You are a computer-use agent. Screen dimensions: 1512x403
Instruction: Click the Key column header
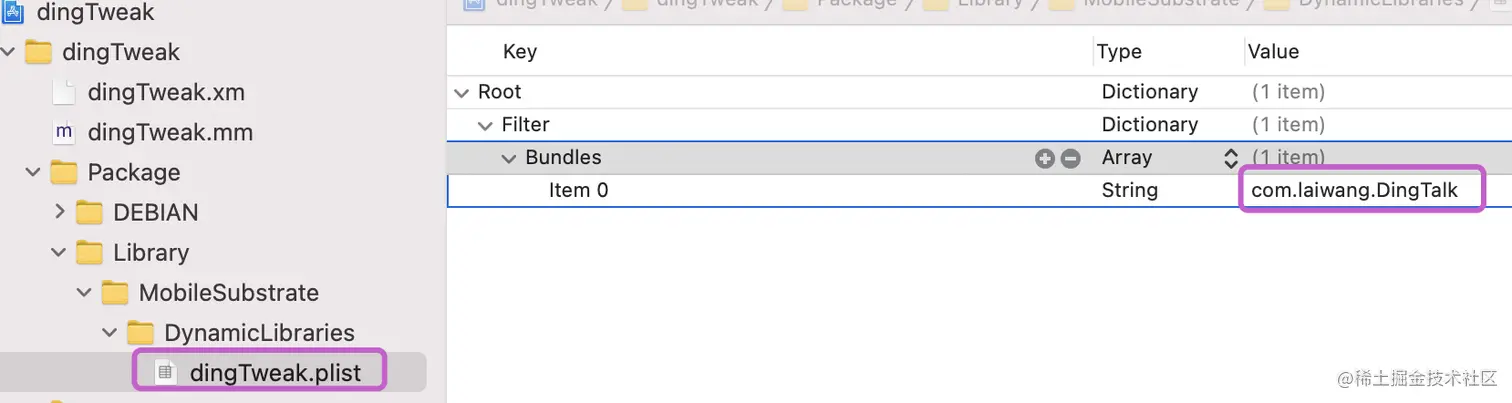[x=520, y=52]
